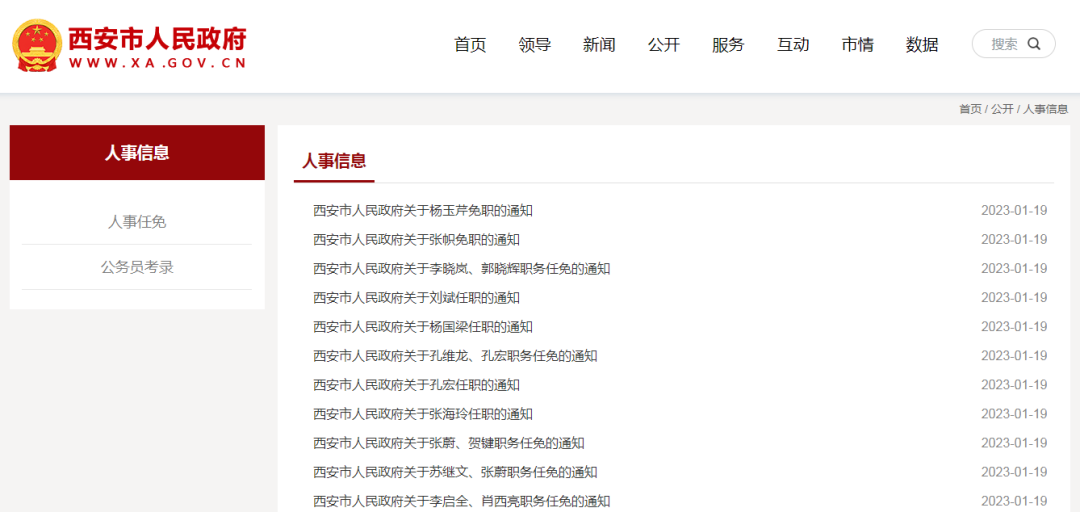This screenshot has height=512, width=1080.
Task: Click the 西安市人民政府 site title text
Action: (x=157, y=38)
